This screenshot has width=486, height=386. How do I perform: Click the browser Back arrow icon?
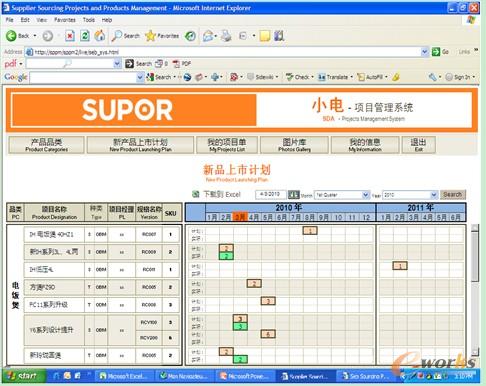[x=11, y=36]
